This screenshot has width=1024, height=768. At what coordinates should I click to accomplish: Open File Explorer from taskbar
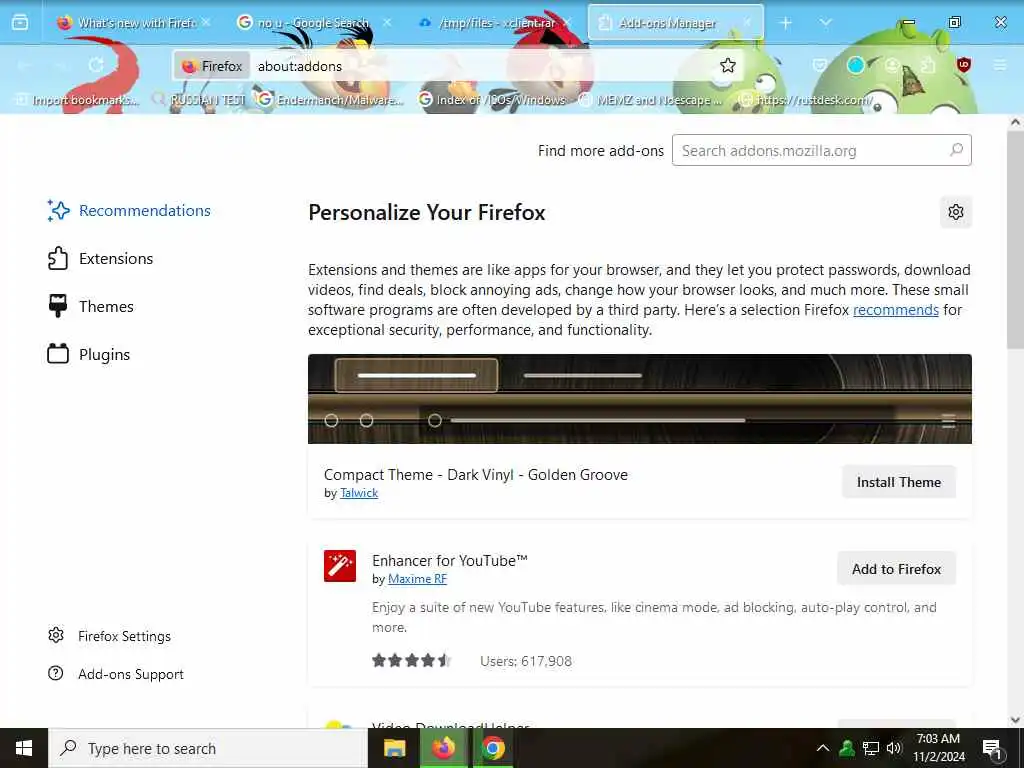(394, 748)
